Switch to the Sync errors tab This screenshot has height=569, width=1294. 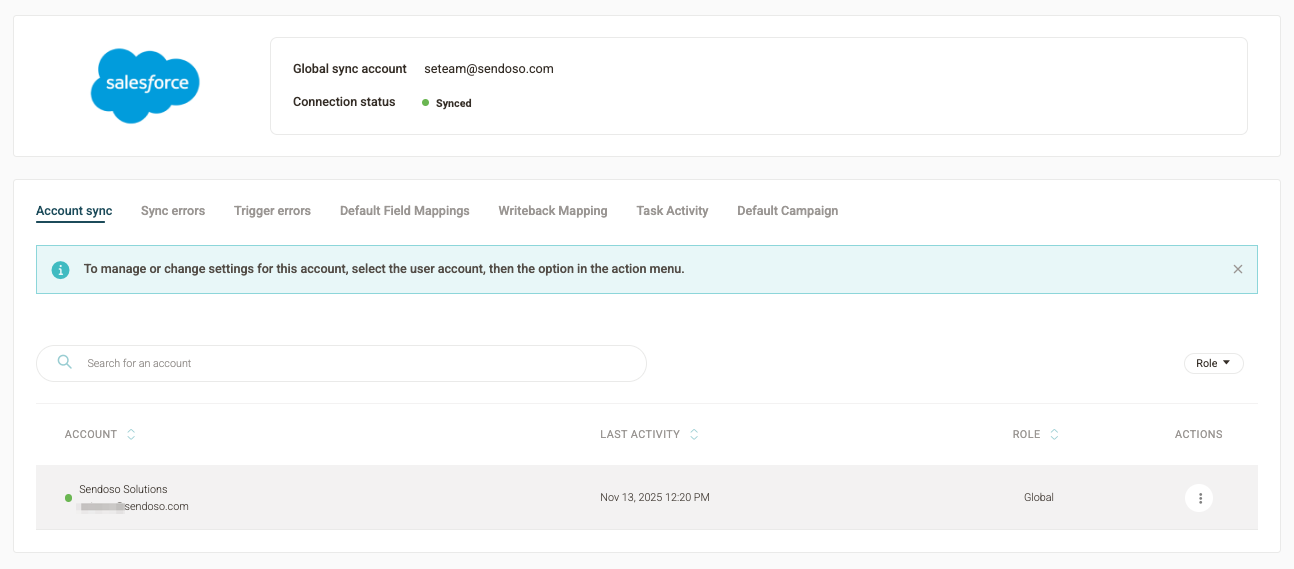click(173, 211)
